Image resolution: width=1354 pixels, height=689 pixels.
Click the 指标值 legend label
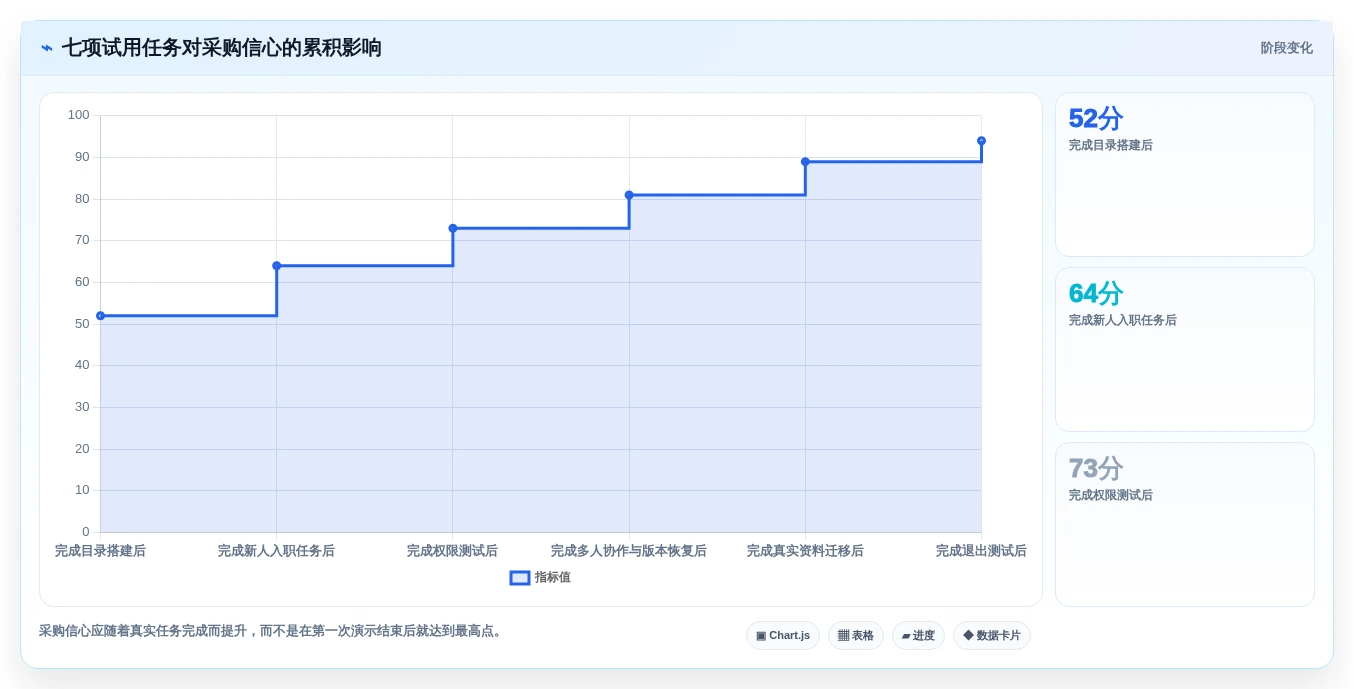552,578
